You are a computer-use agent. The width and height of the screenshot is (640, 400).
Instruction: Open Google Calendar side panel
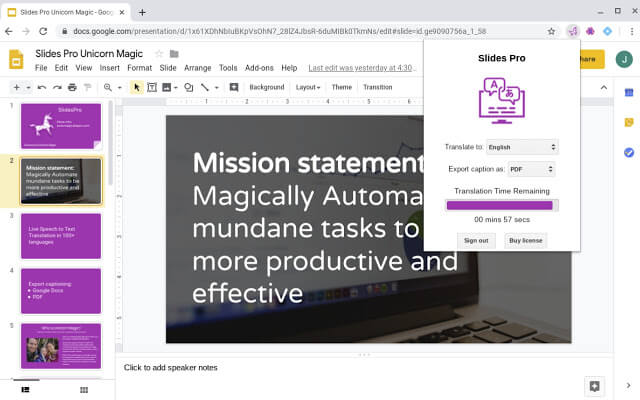tap(629, 93)
